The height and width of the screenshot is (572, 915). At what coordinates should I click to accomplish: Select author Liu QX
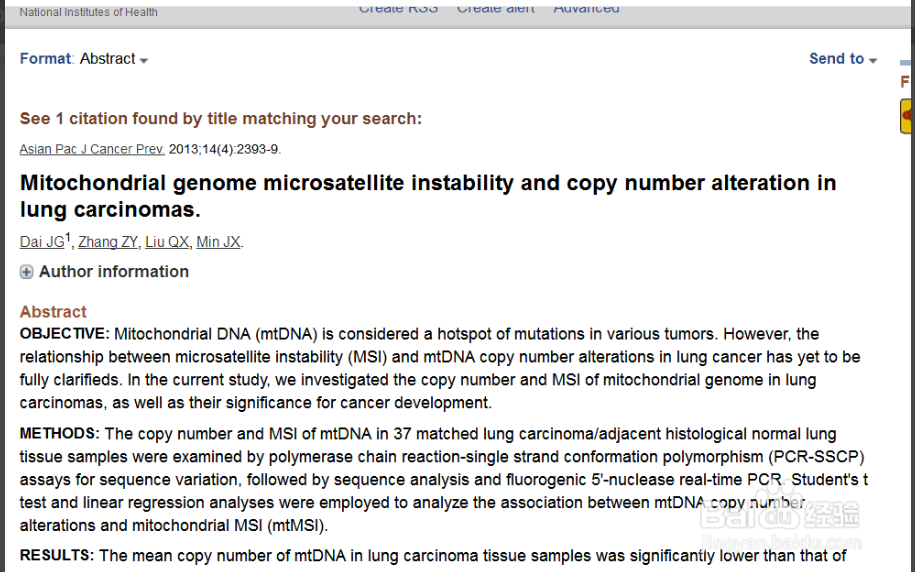point(166,242)
